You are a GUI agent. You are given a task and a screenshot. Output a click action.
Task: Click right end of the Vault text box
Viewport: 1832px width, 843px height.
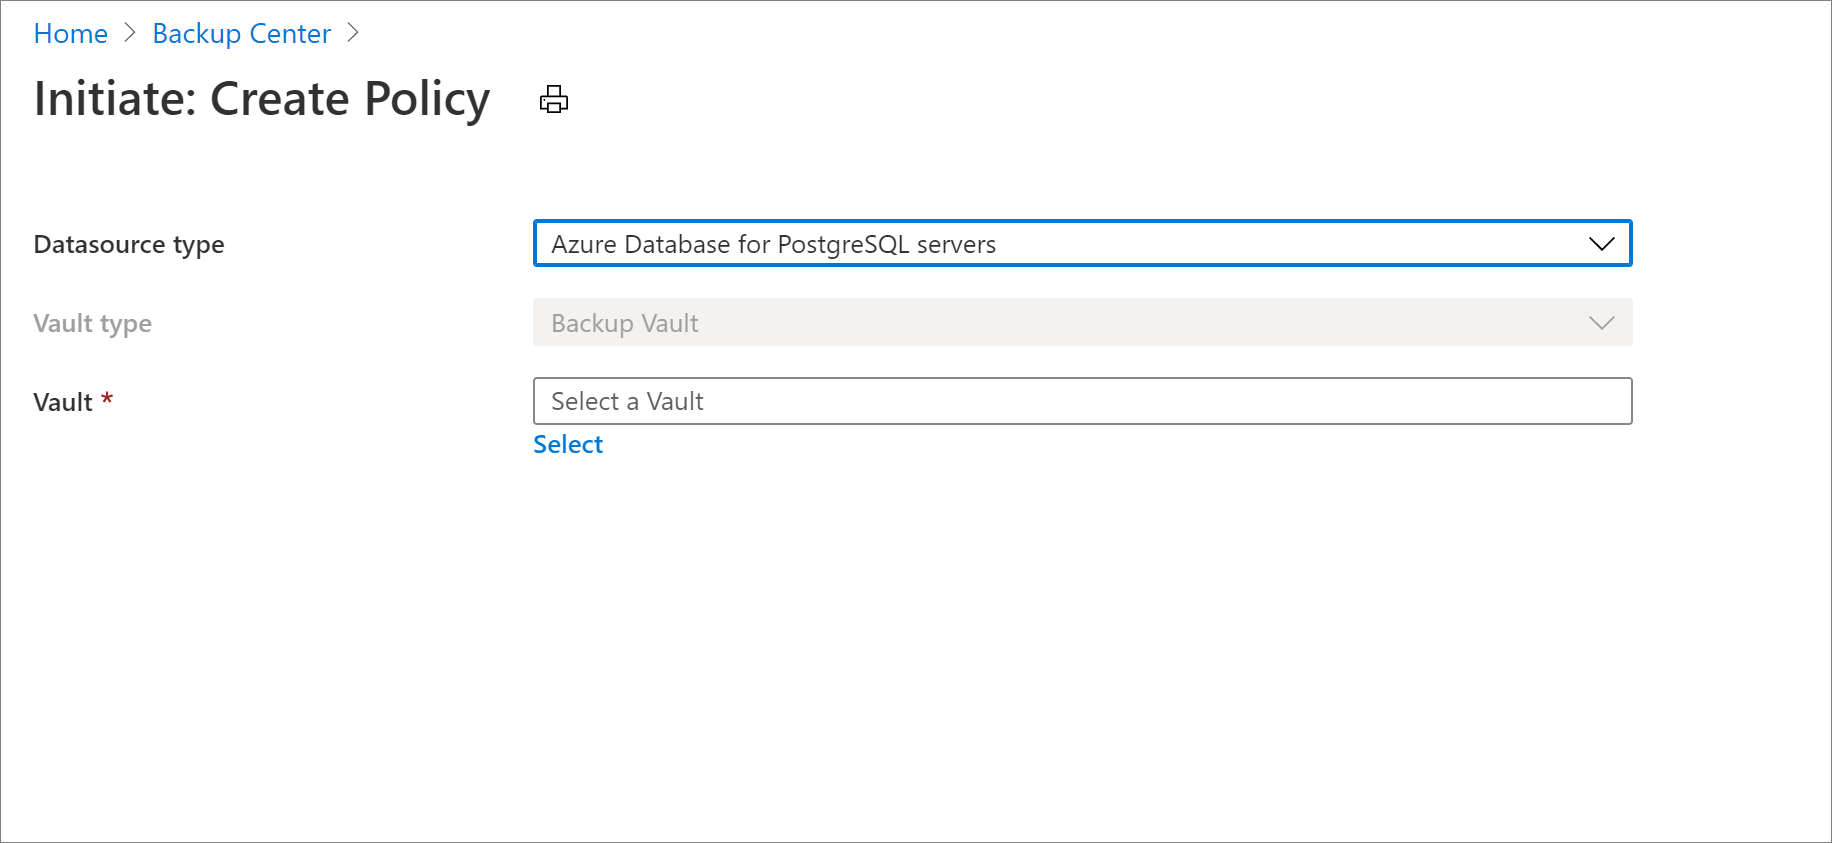click(x=1600, y=401)
